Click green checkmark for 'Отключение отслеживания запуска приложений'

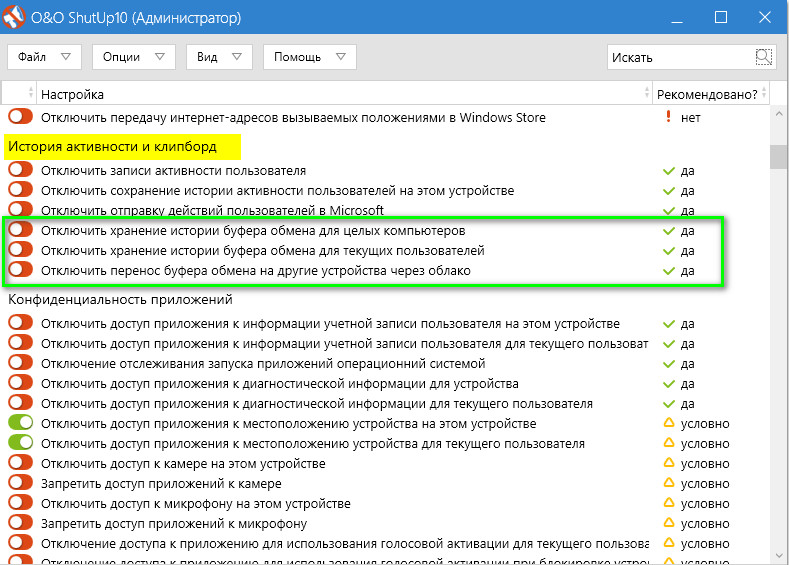pyautogui.click(x=669, y=364)
